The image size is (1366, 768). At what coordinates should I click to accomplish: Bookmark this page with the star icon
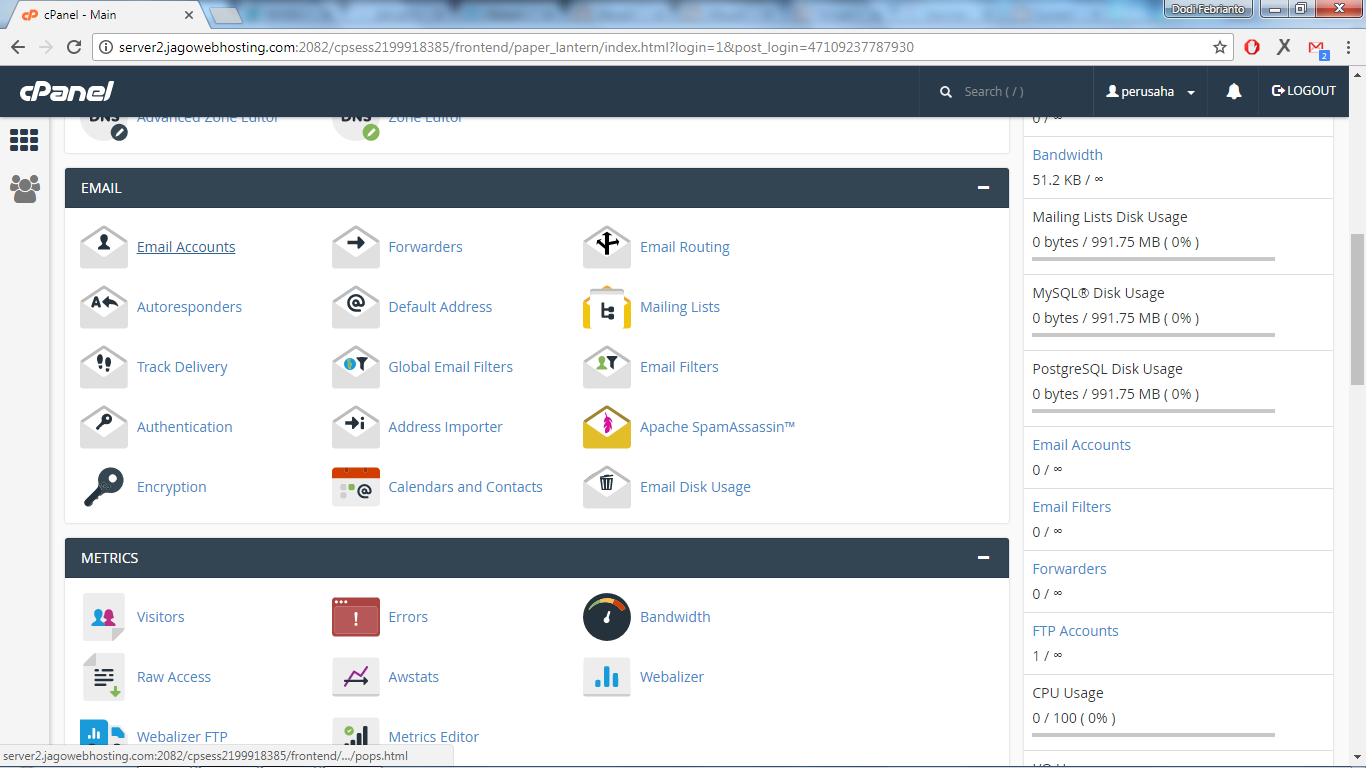(x=1219, y=47)
